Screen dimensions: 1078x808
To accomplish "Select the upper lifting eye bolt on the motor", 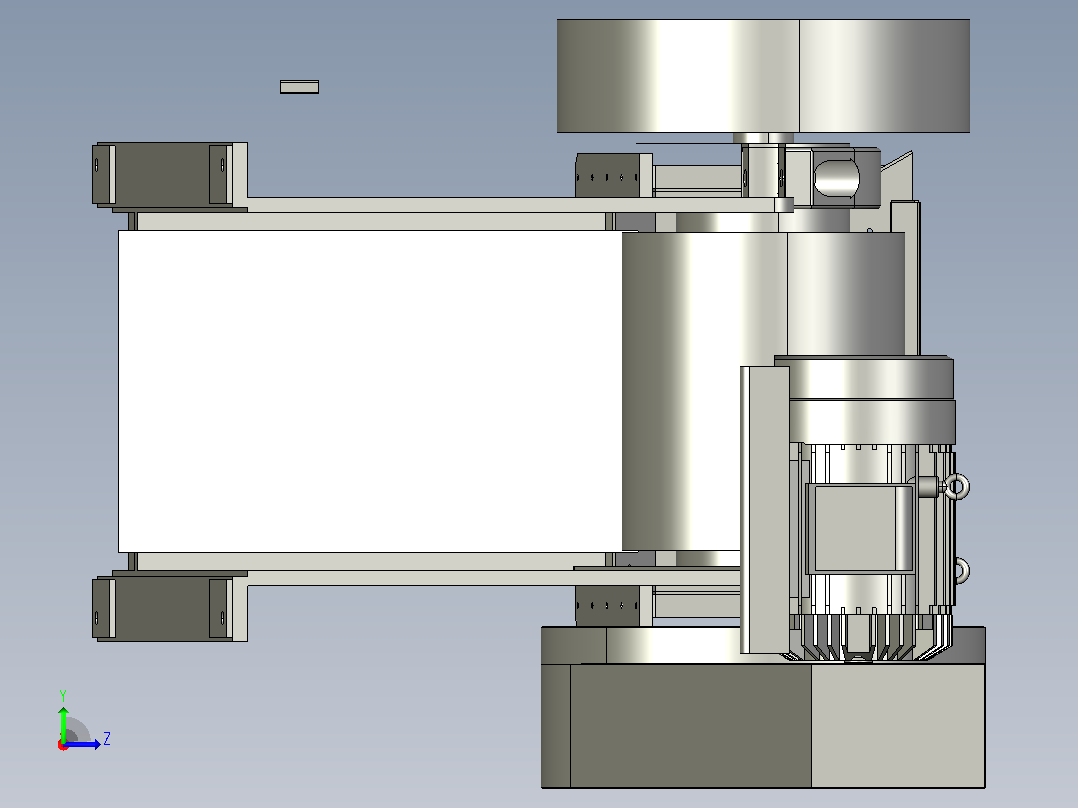I will [x=956, y=485].
